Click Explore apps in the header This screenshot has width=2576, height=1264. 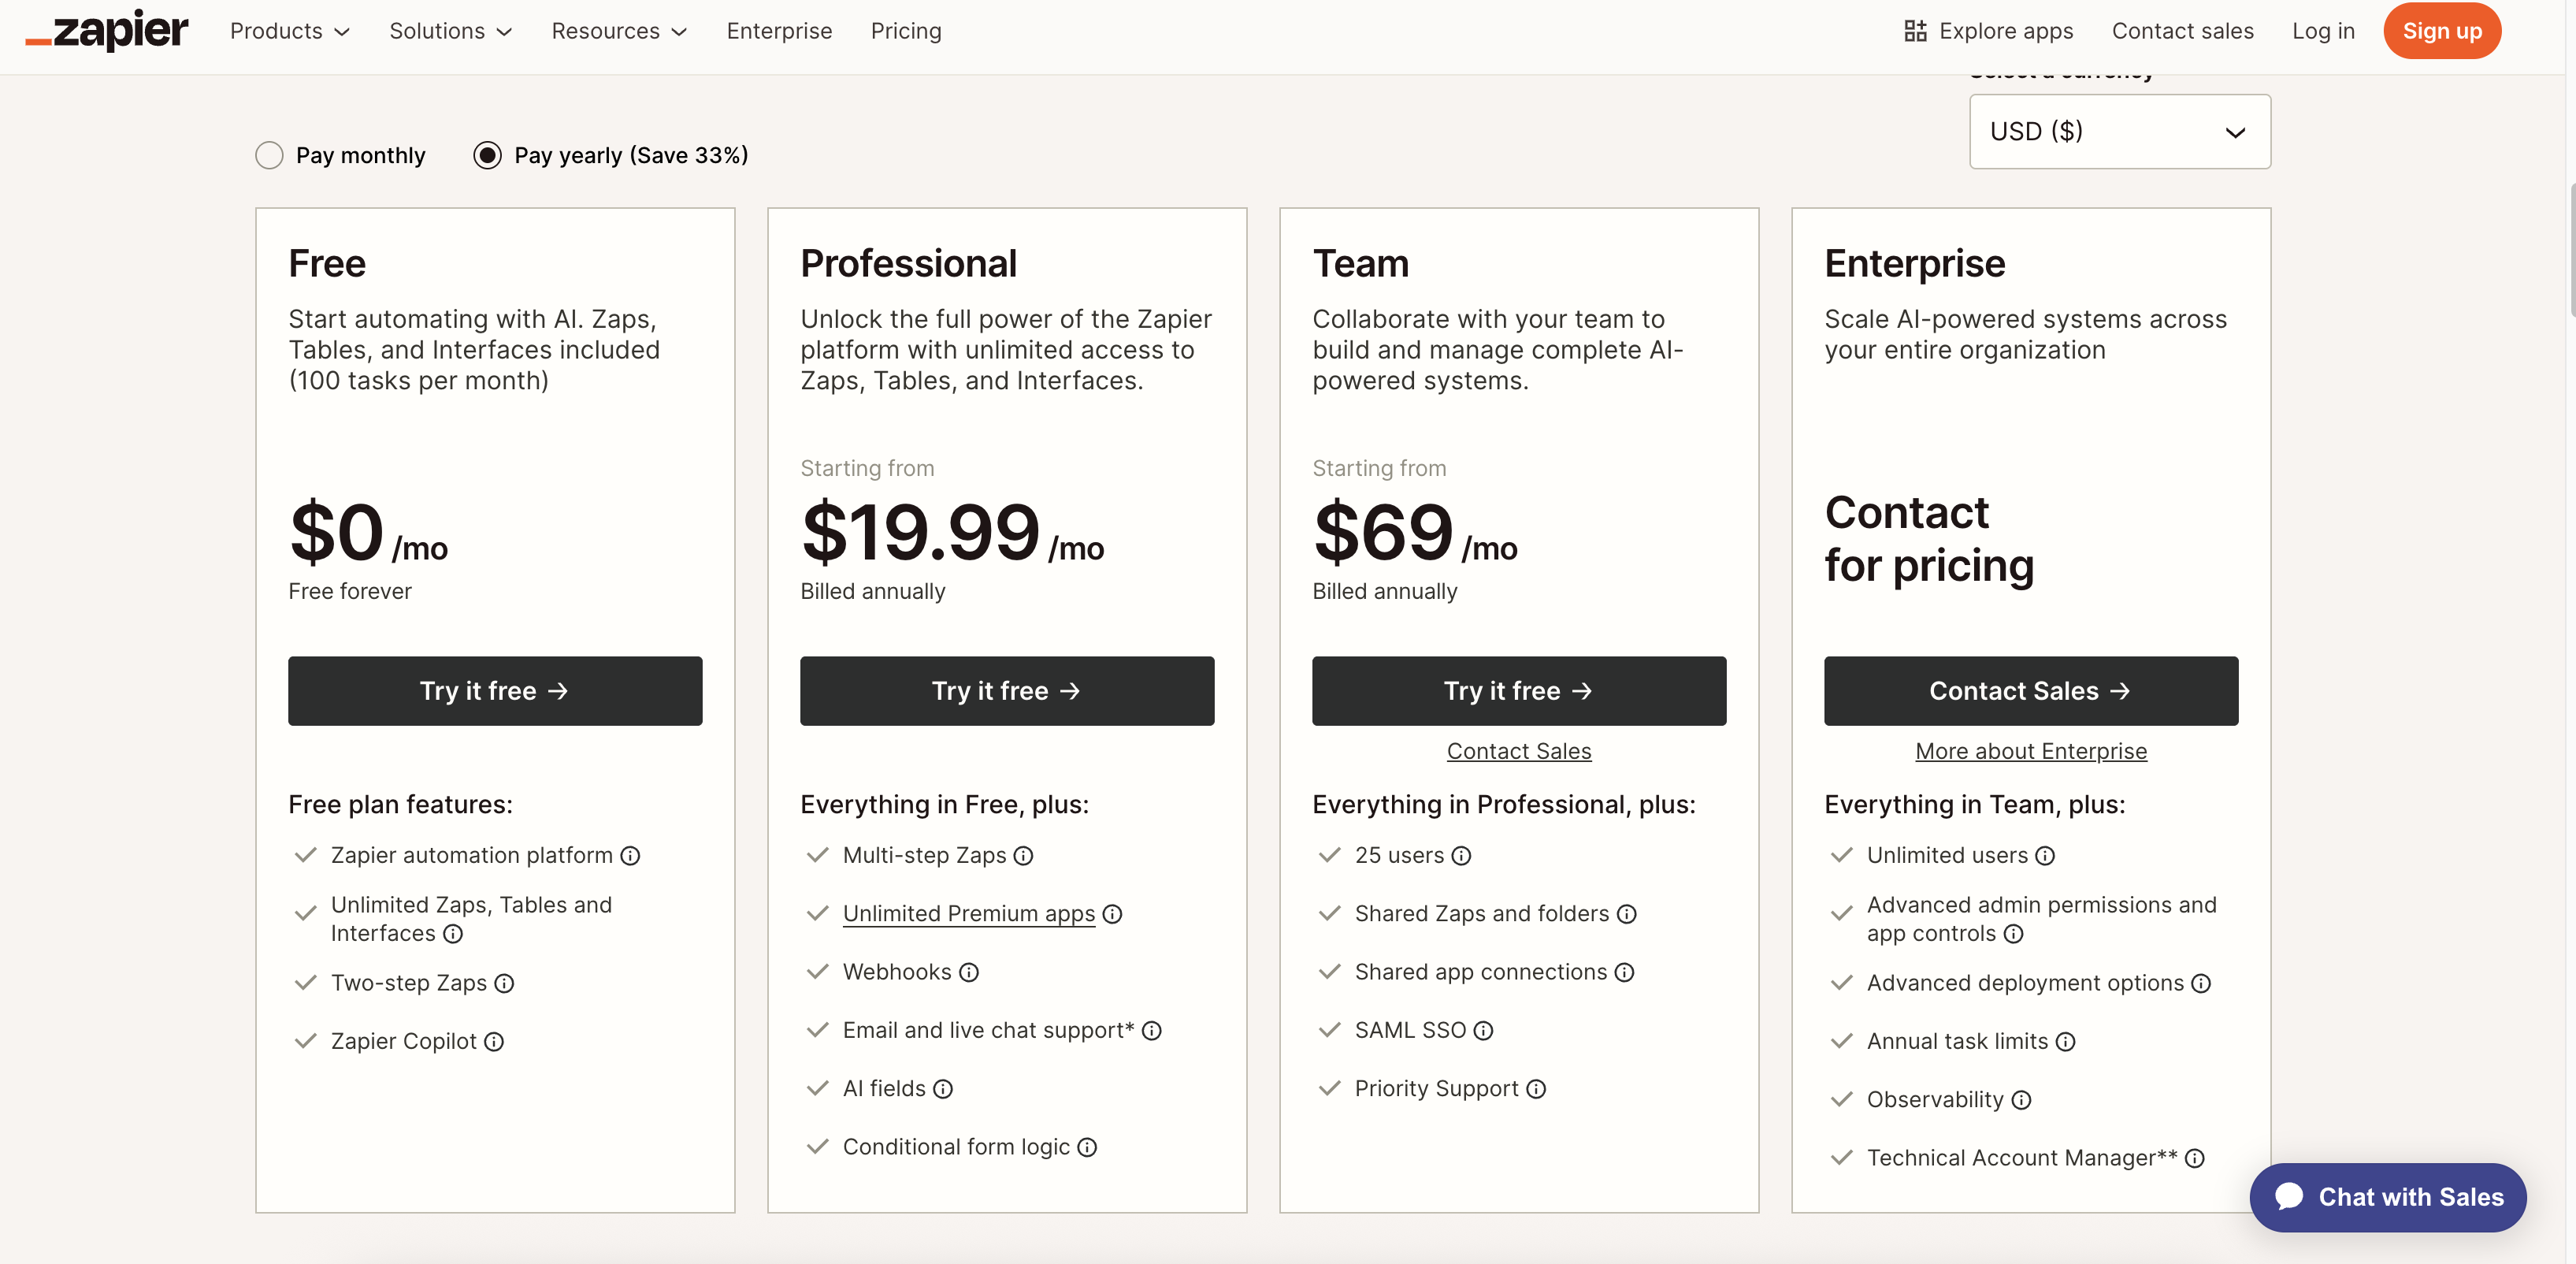pos(1989,31)
